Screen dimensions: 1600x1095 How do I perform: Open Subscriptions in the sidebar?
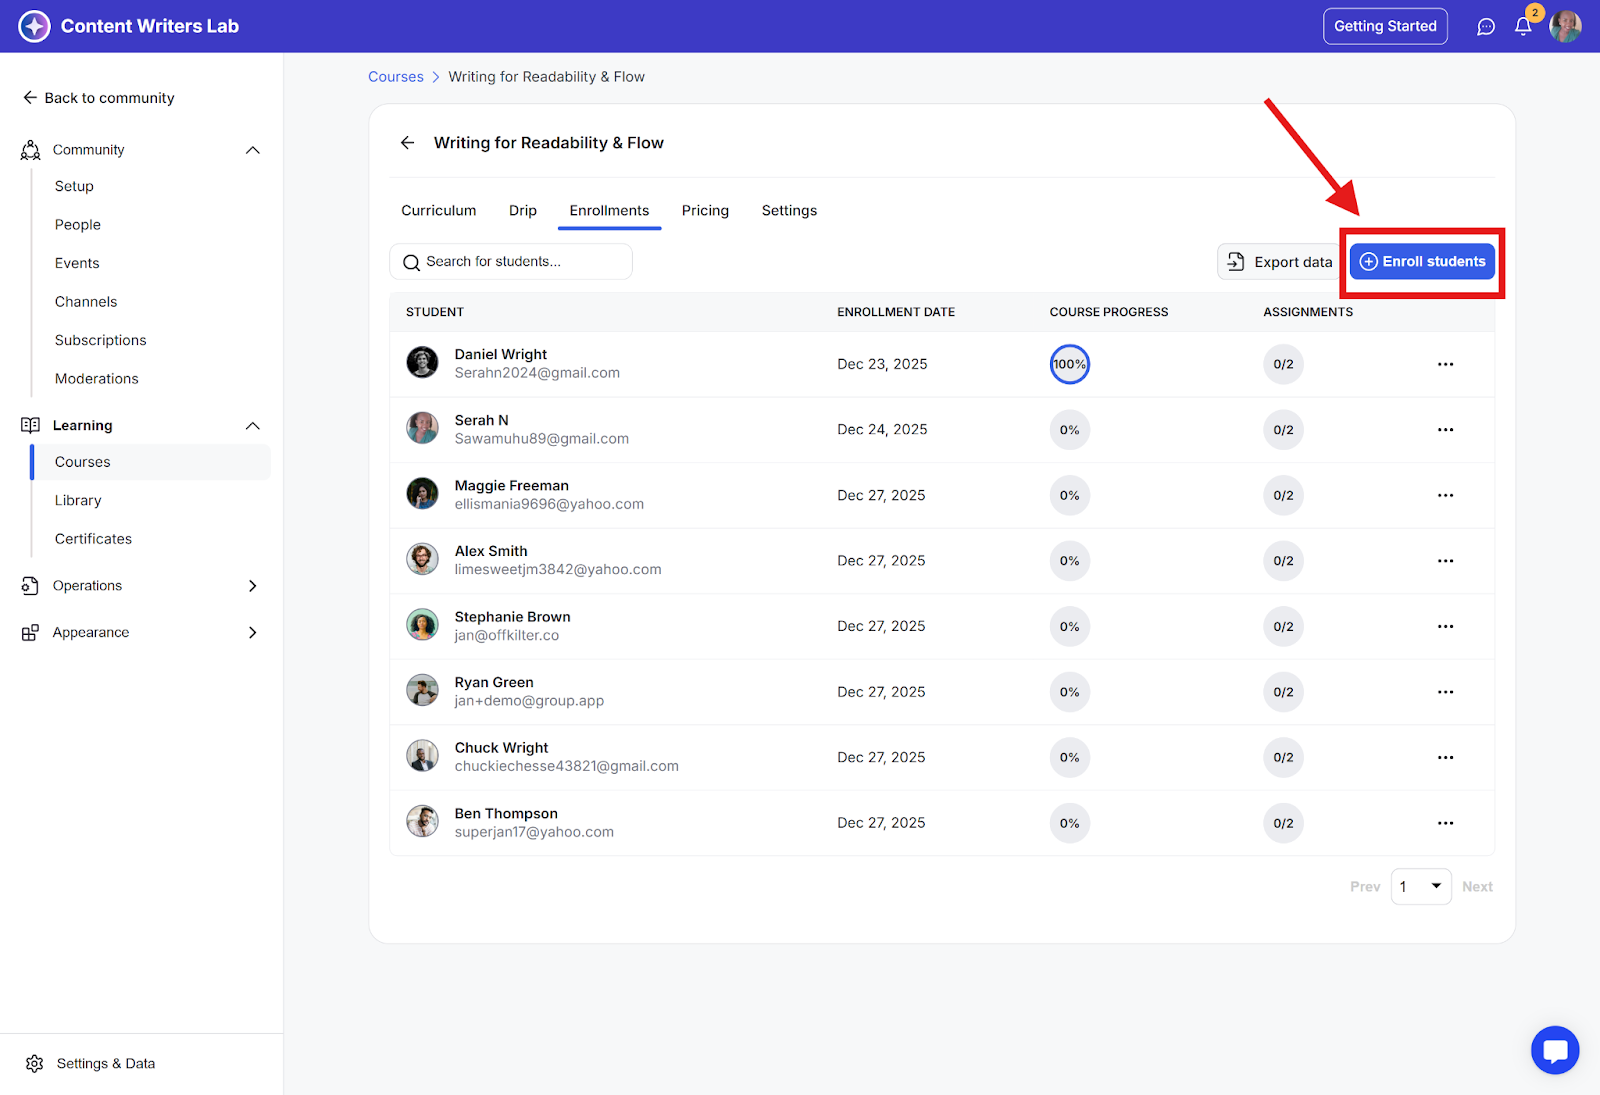coord(100,341)
